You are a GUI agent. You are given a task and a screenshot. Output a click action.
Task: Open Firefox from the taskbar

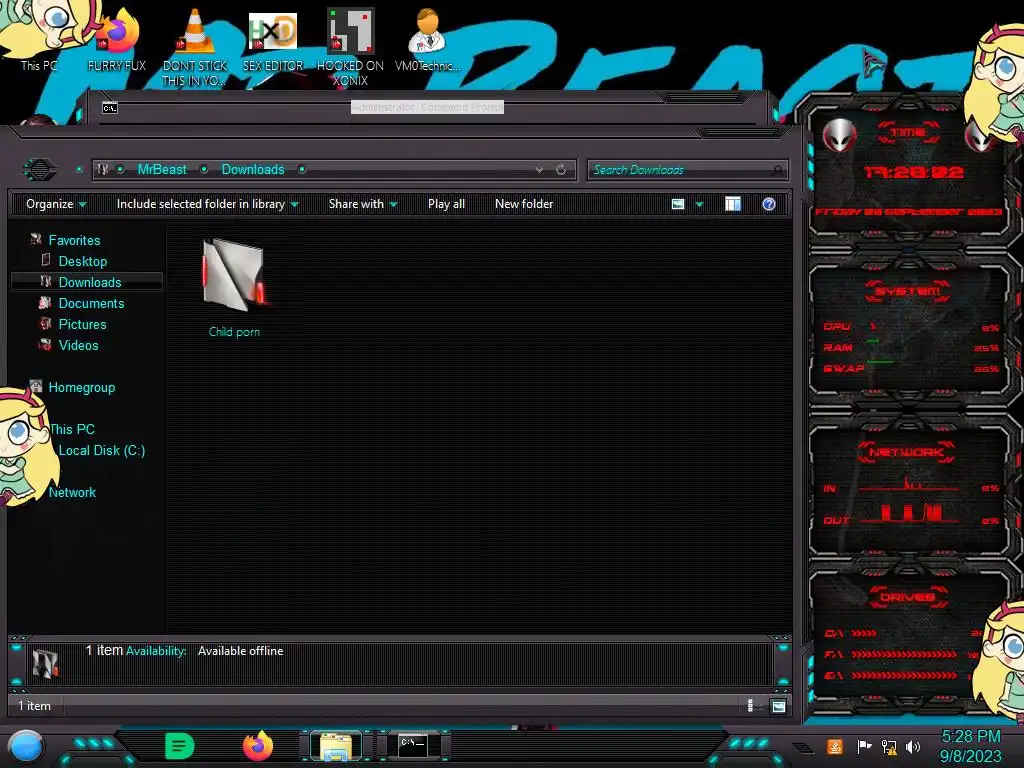point(257,746)
